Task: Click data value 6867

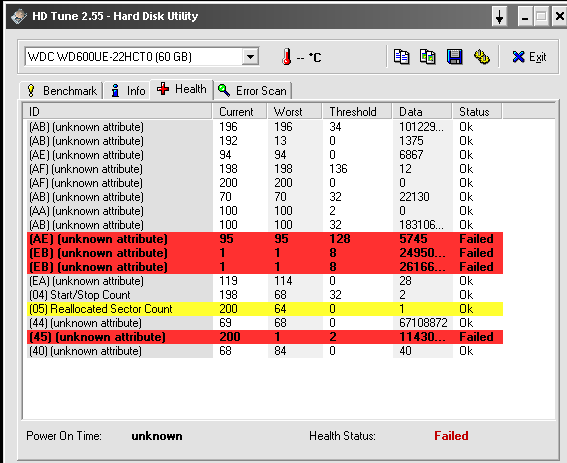Action: (x=411, y=155)
